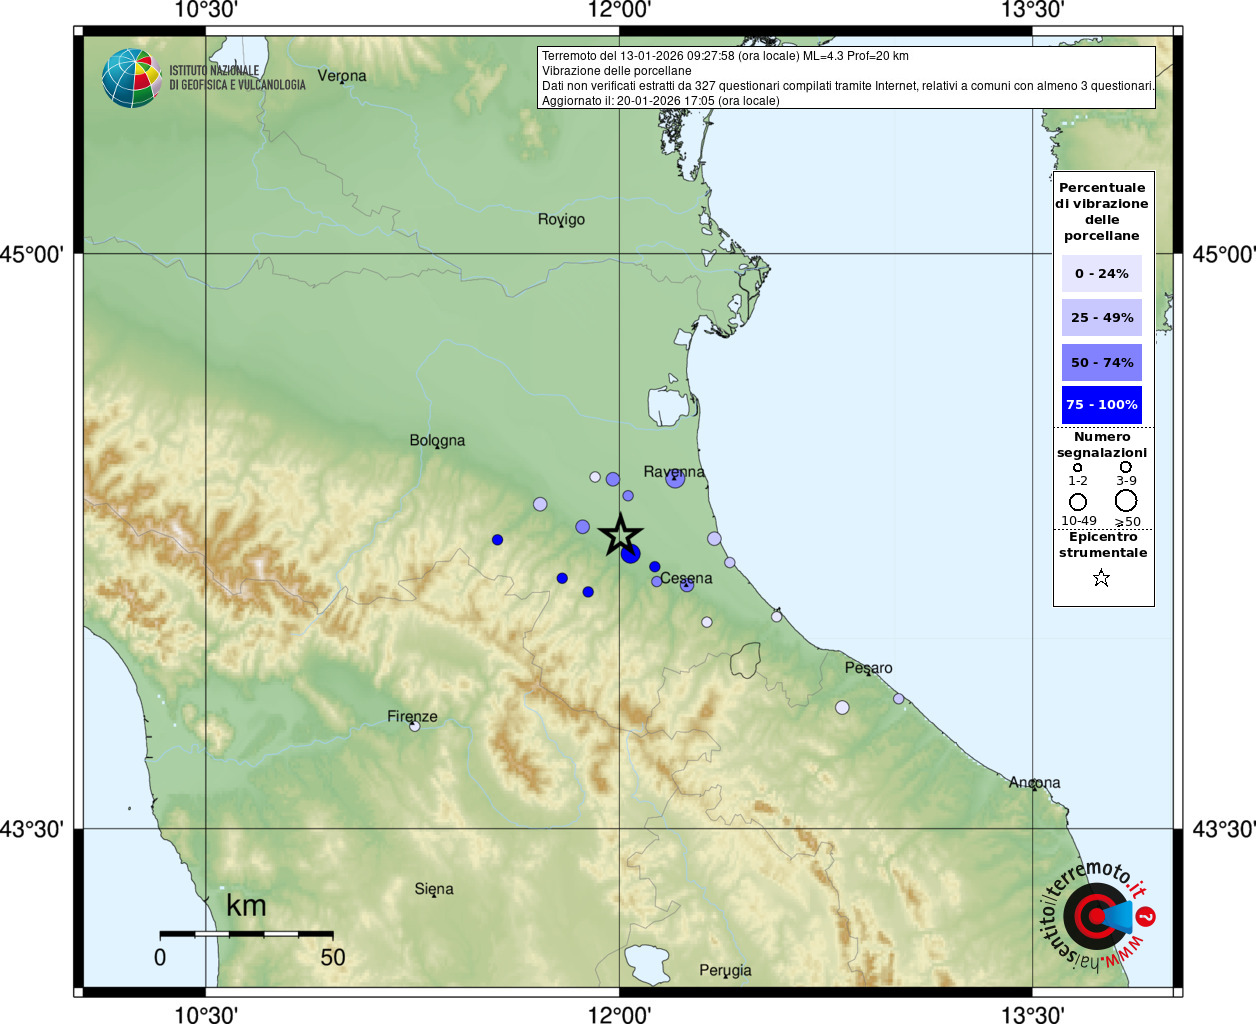Click the 'Epicentro strumentale' legend heading
1256x1024 pixels.
pyautogui.click(x=1103, y=545)
